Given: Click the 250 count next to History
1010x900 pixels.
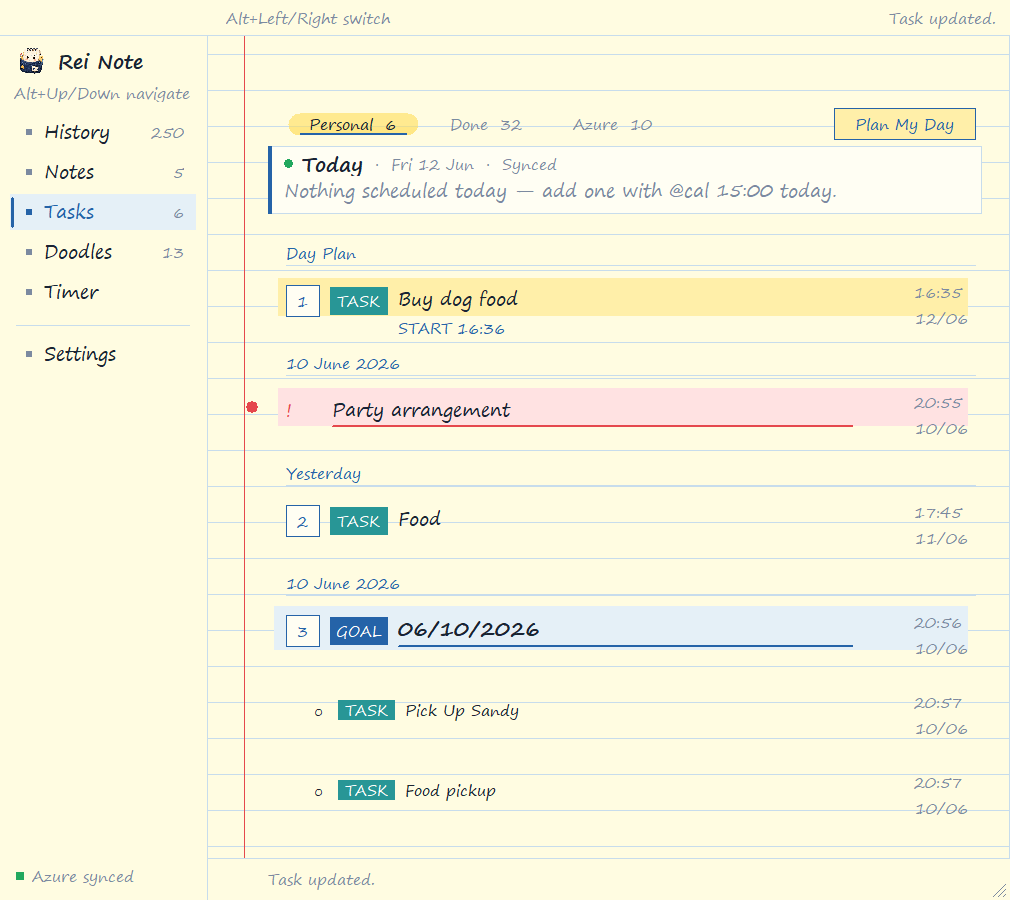Looking at the screenshot, I should pos(167,133).
